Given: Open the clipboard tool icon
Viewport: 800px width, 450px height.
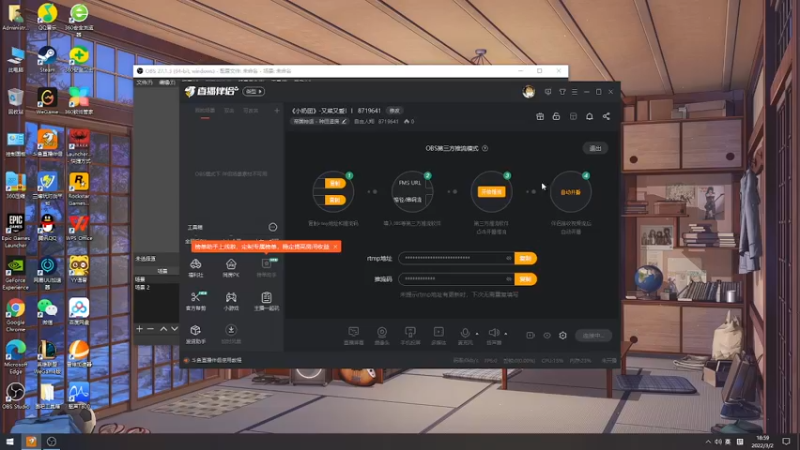Looking at the screenshot, I should coord(266,297).
